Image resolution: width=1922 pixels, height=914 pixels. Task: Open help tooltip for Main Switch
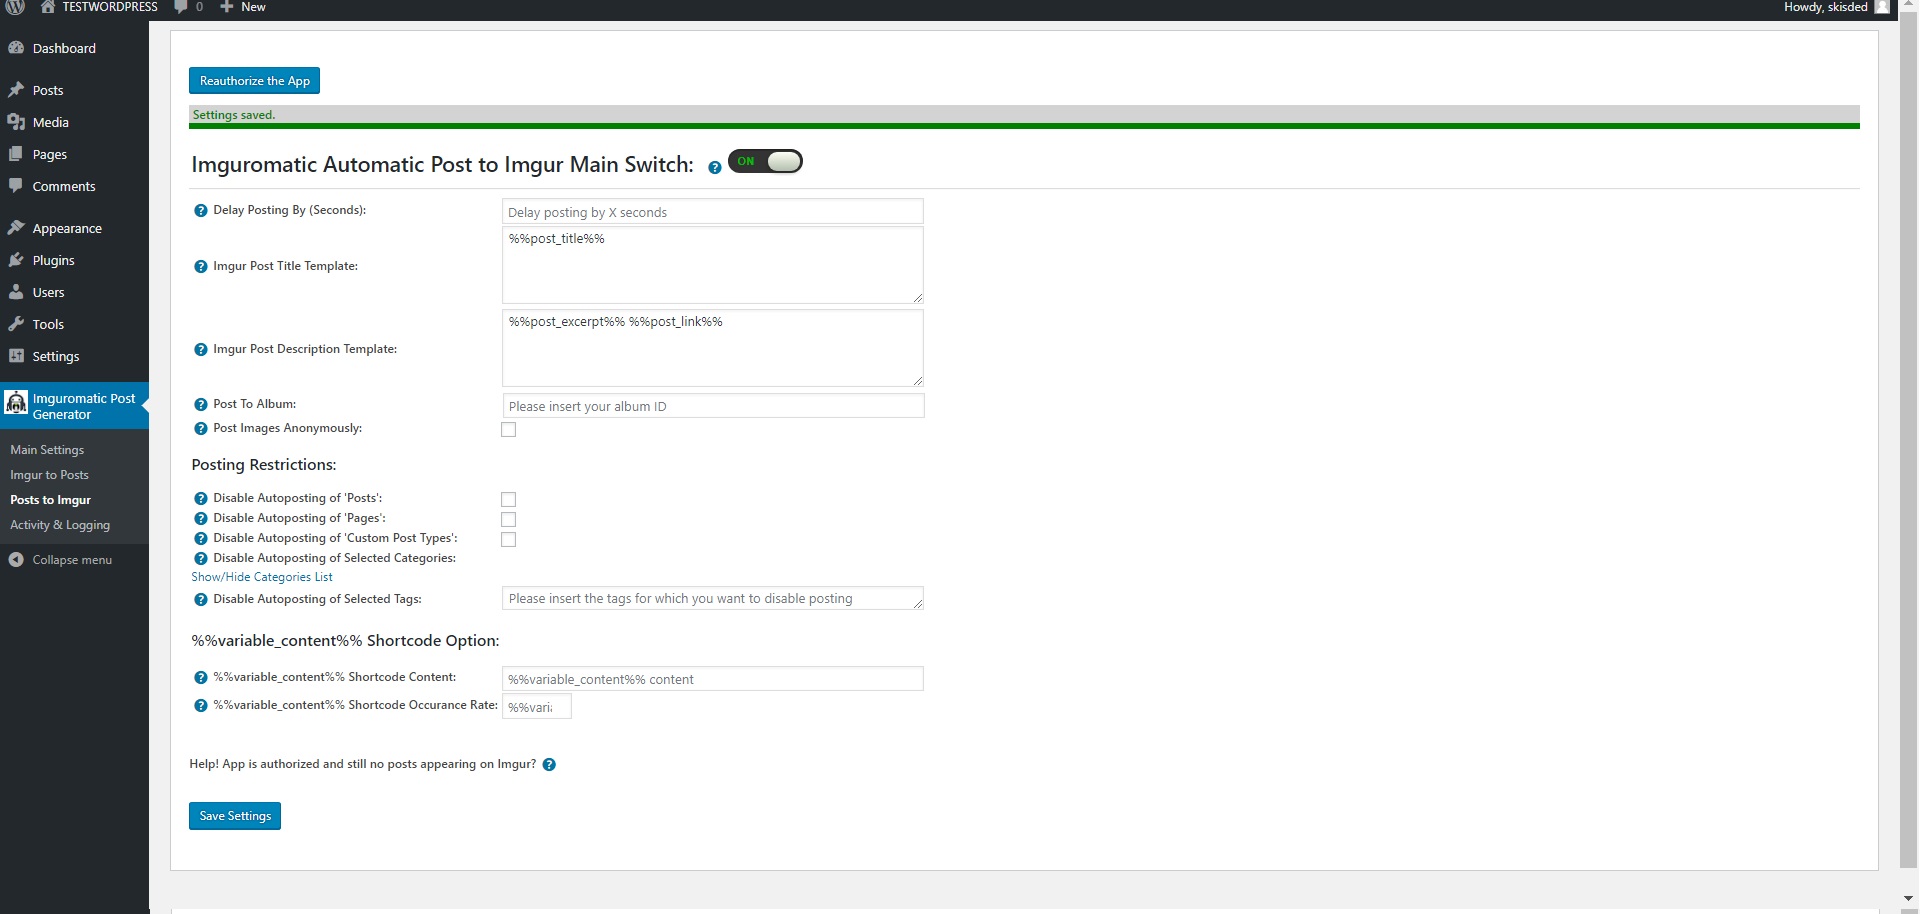coord(715,168)
